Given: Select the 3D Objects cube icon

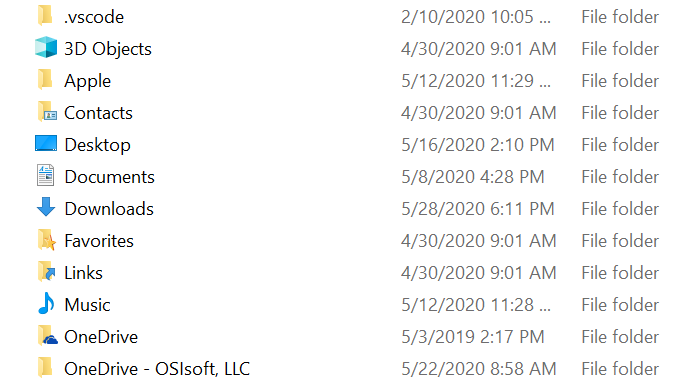Looking at the screenshot, I should (46, 48).
